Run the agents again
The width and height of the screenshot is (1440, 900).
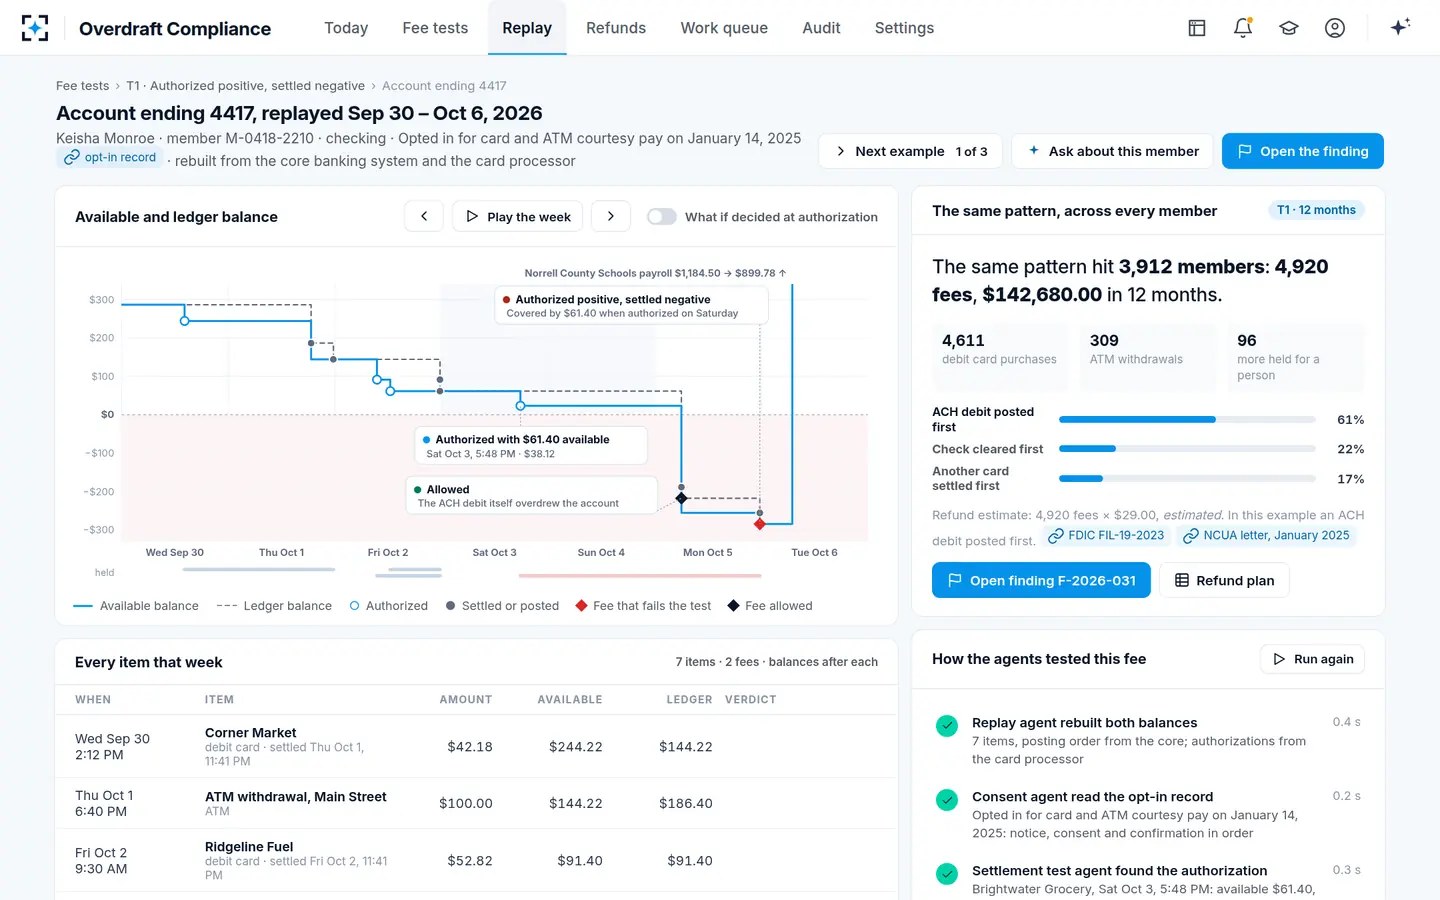click(1312, 659)
